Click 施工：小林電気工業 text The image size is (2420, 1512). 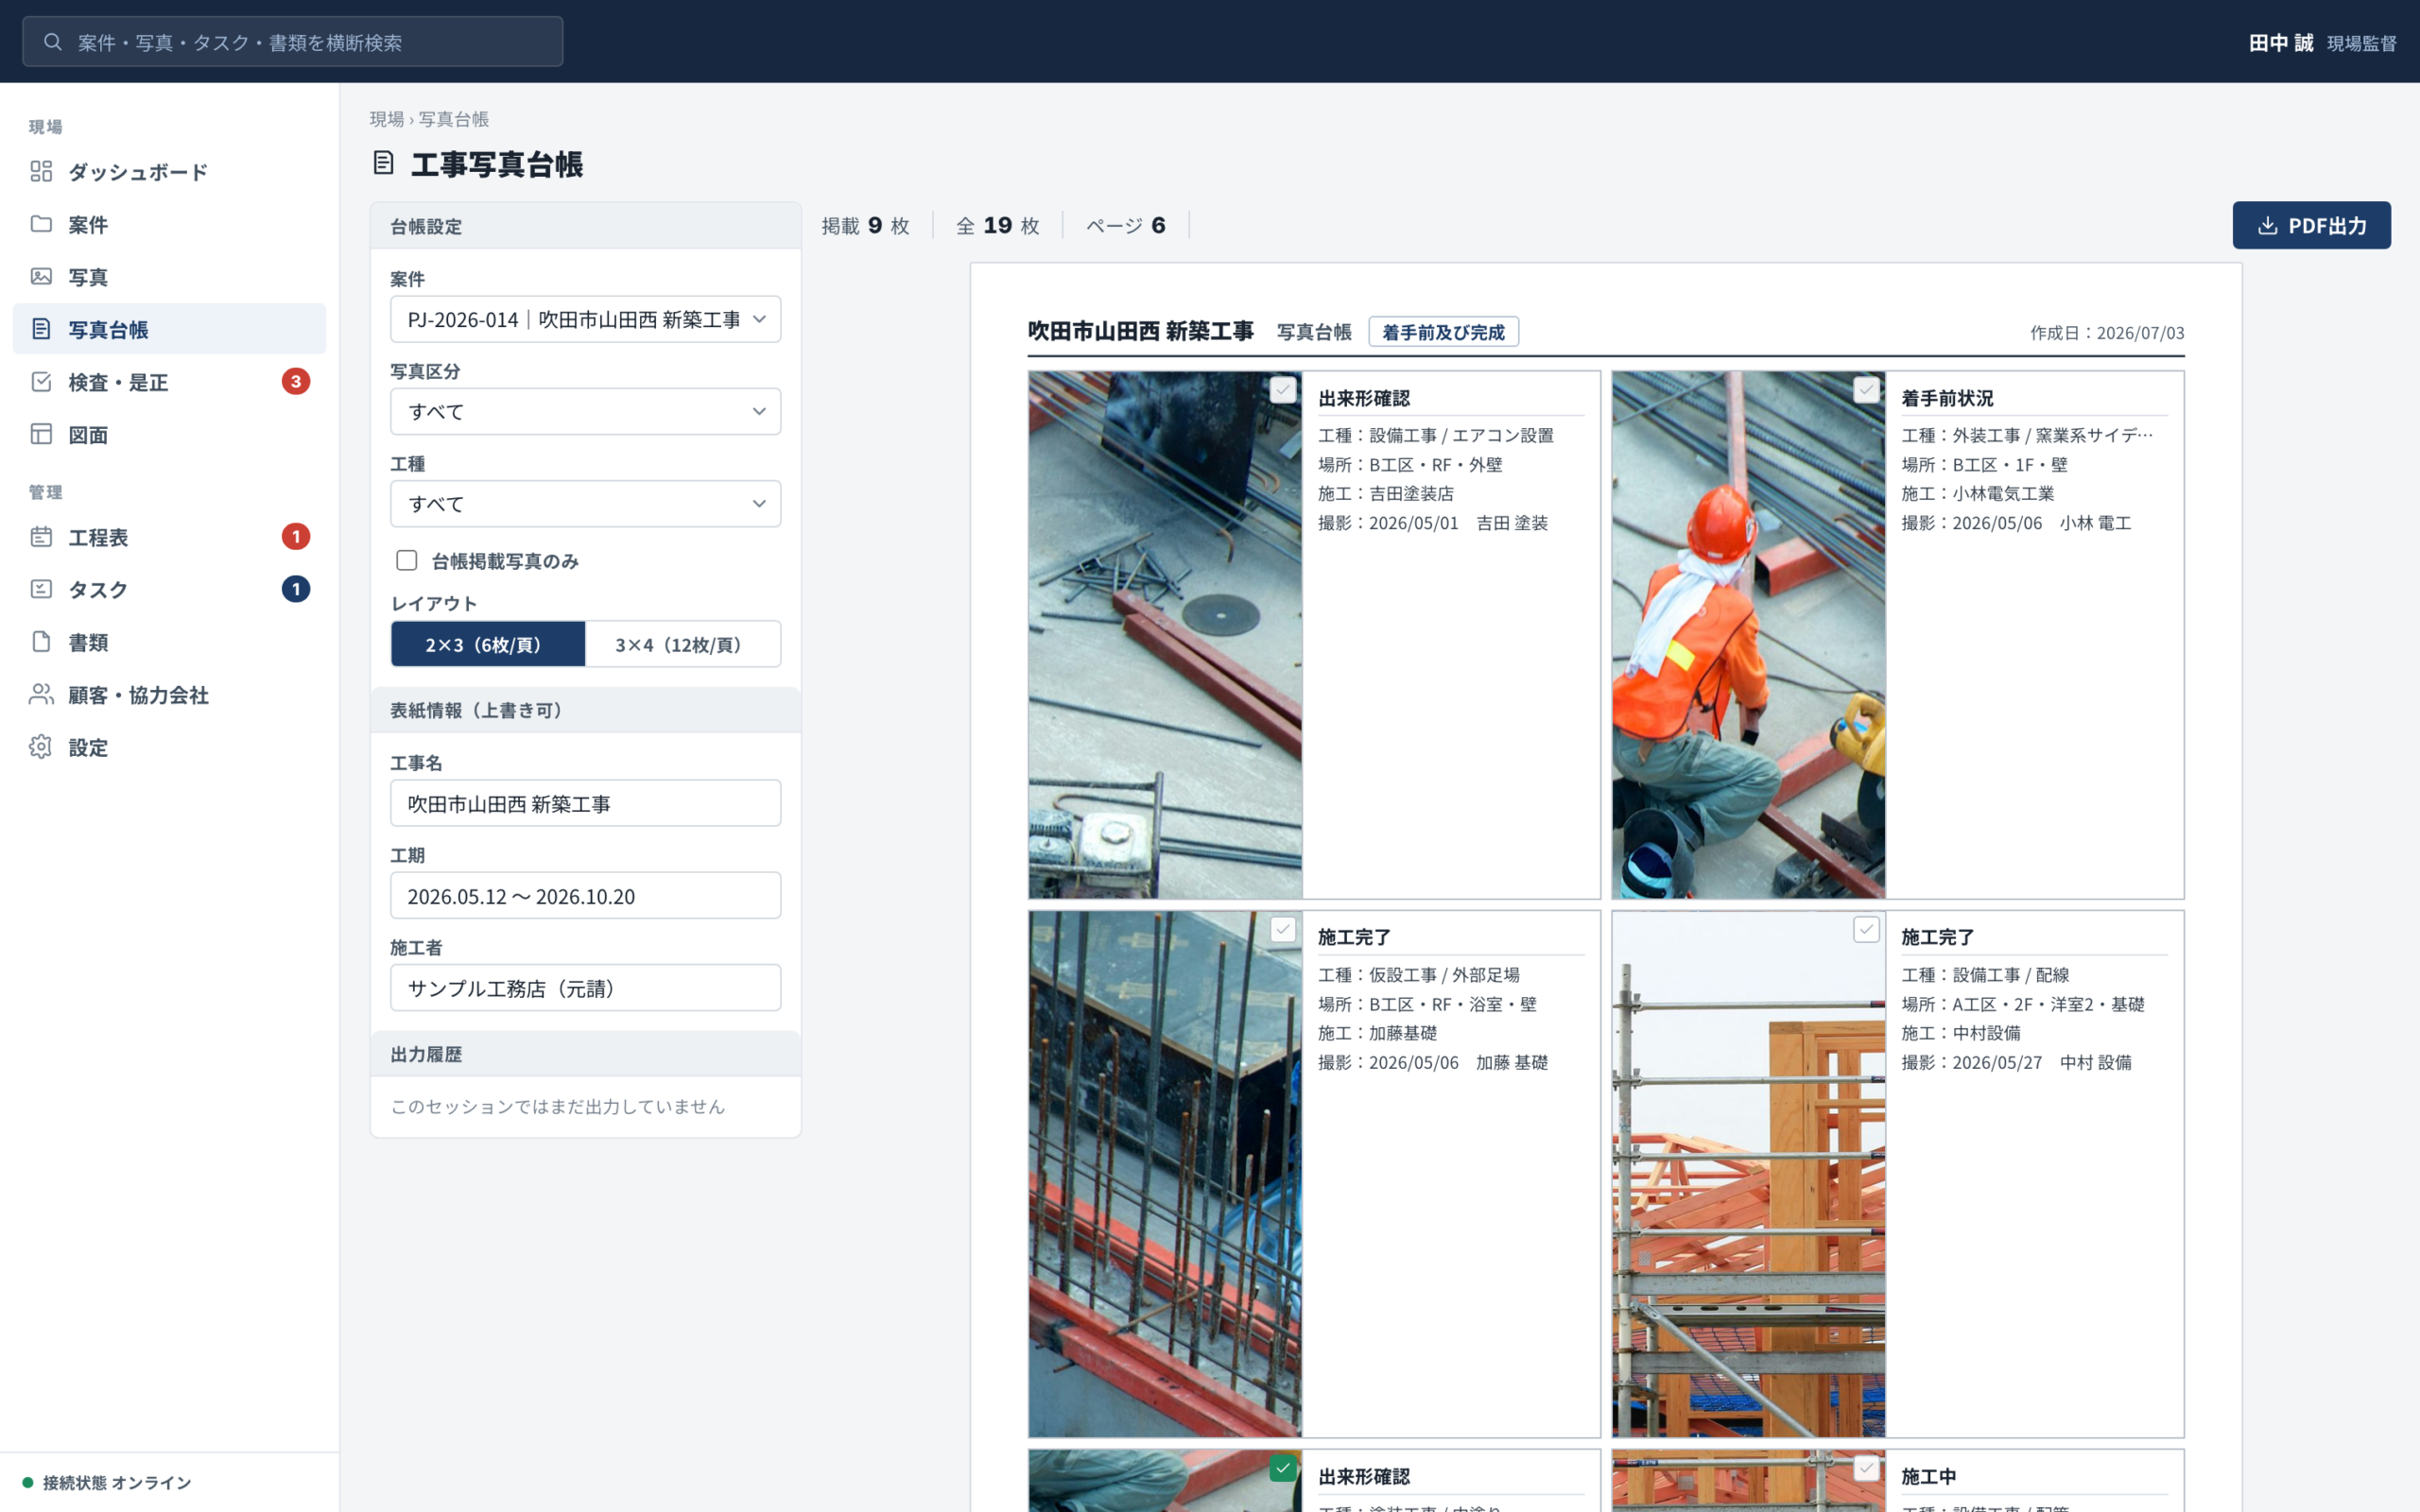tap(1978, 494)
